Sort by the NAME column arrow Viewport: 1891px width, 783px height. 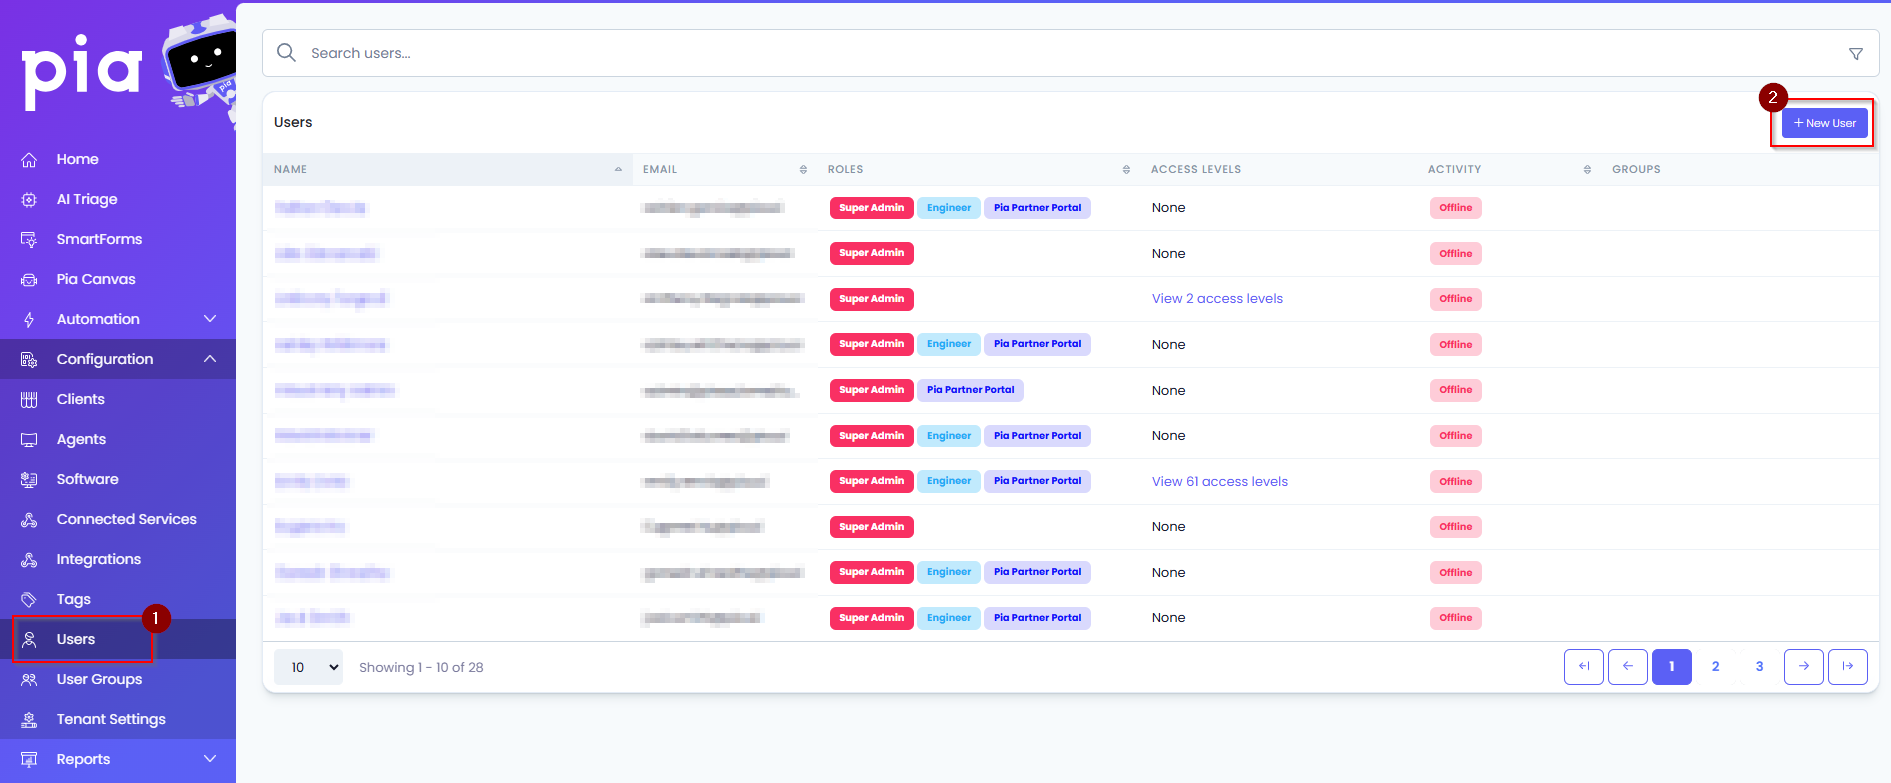[x=618, y=170]
